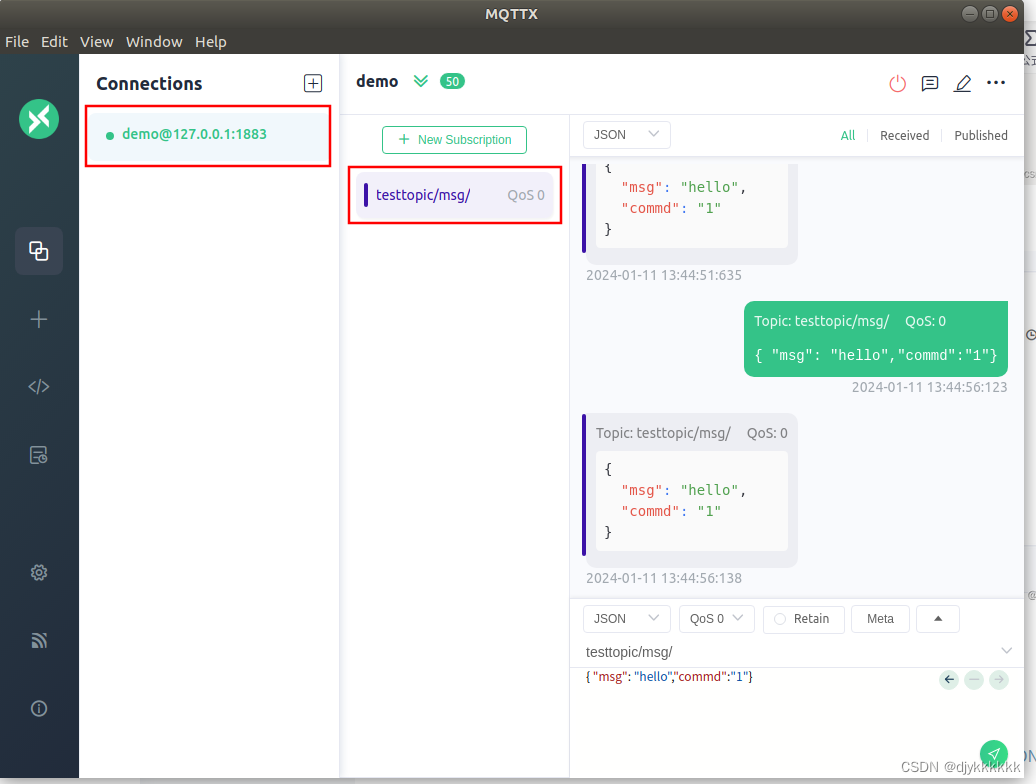Enable the Retain option
This screenshot has height=784, width=1036.
click(x=803, y=619)
